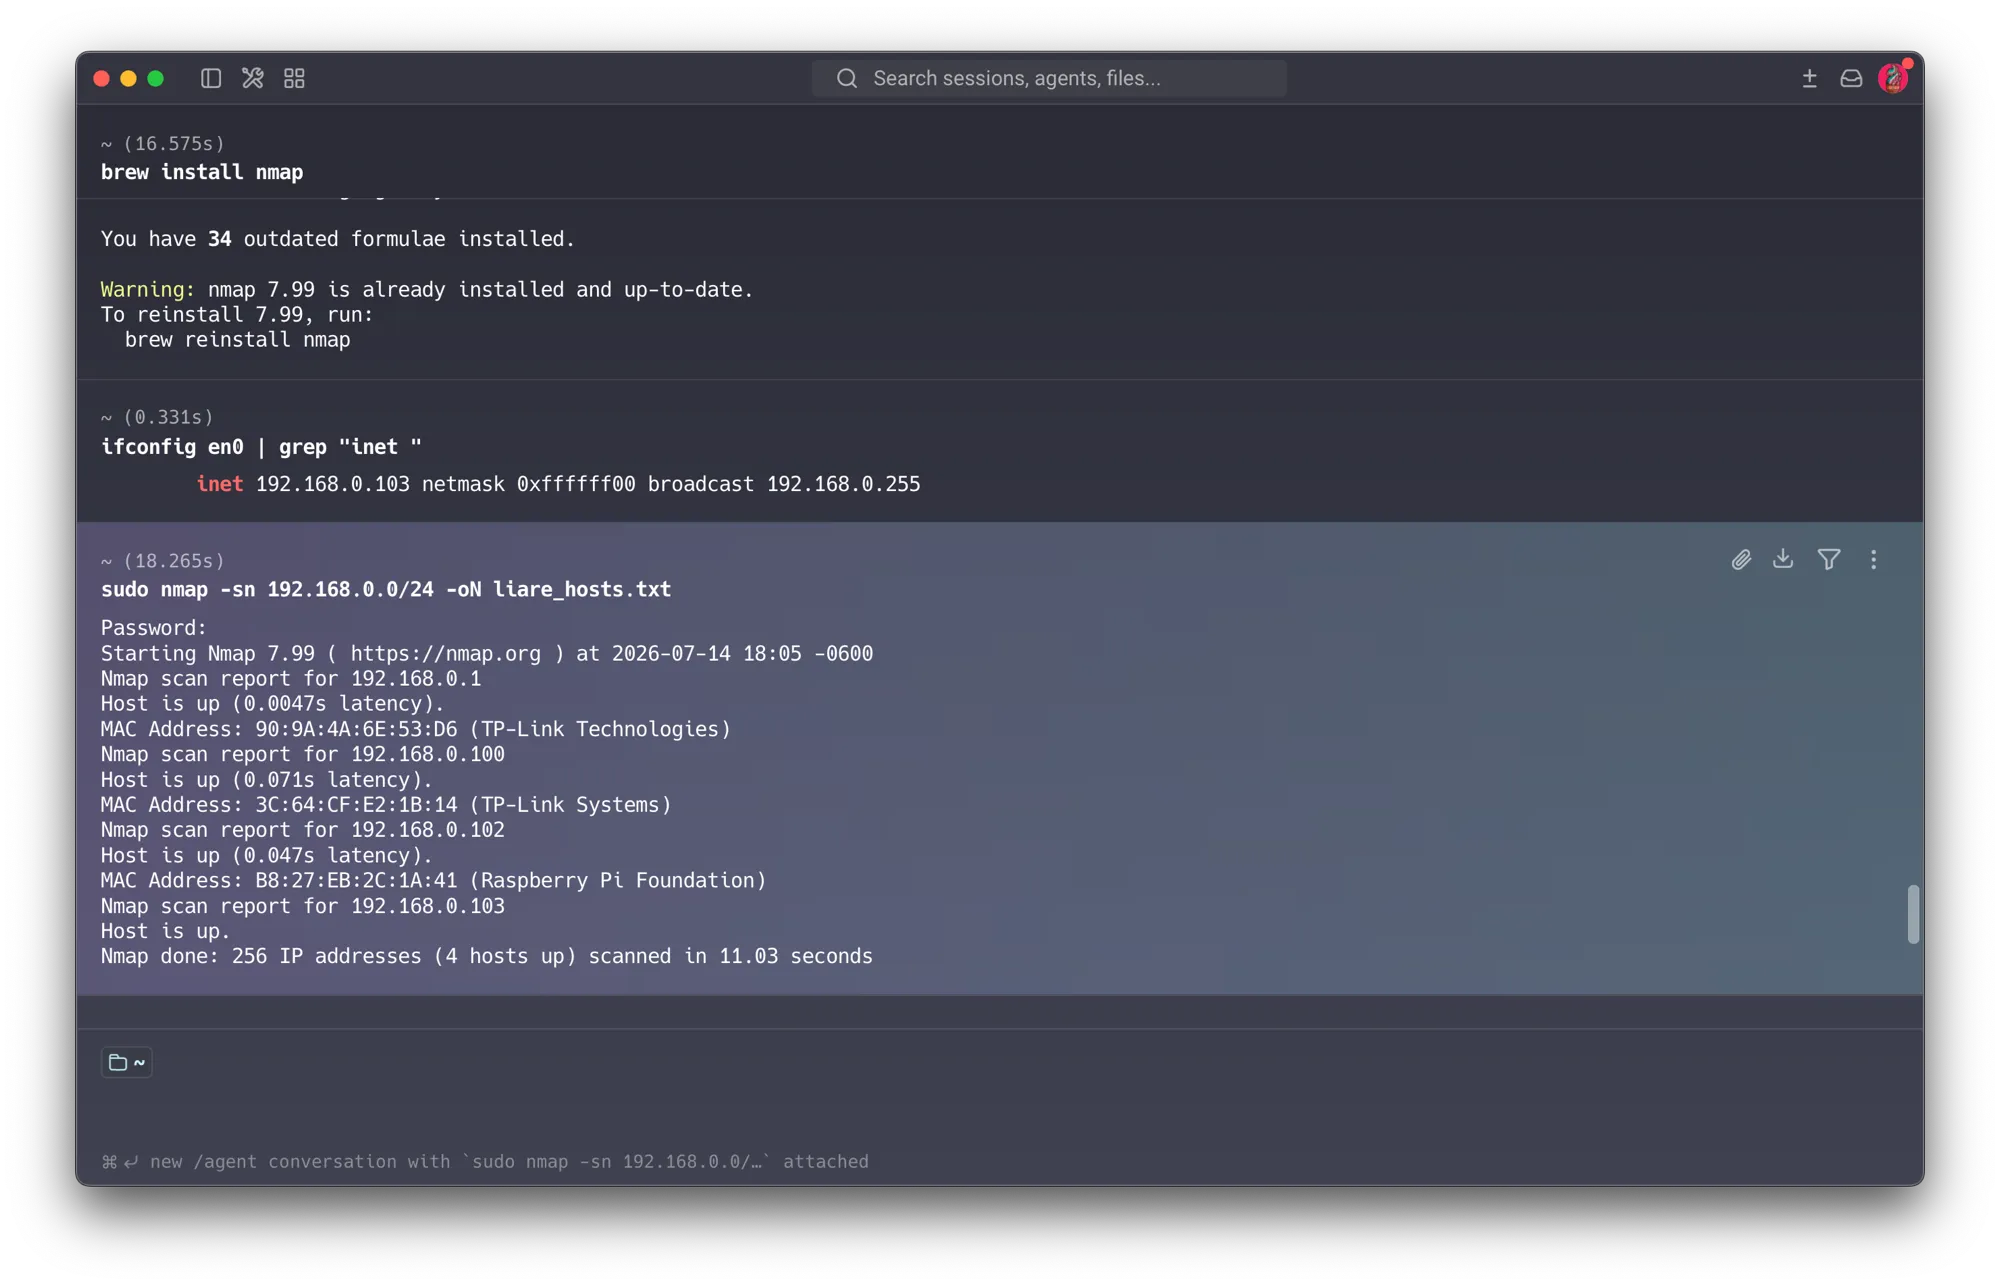Click the 'TP-Link Systems' MAC address line
The width and height of the screenshot is (2000, 1286).
(x=386, y=805)
